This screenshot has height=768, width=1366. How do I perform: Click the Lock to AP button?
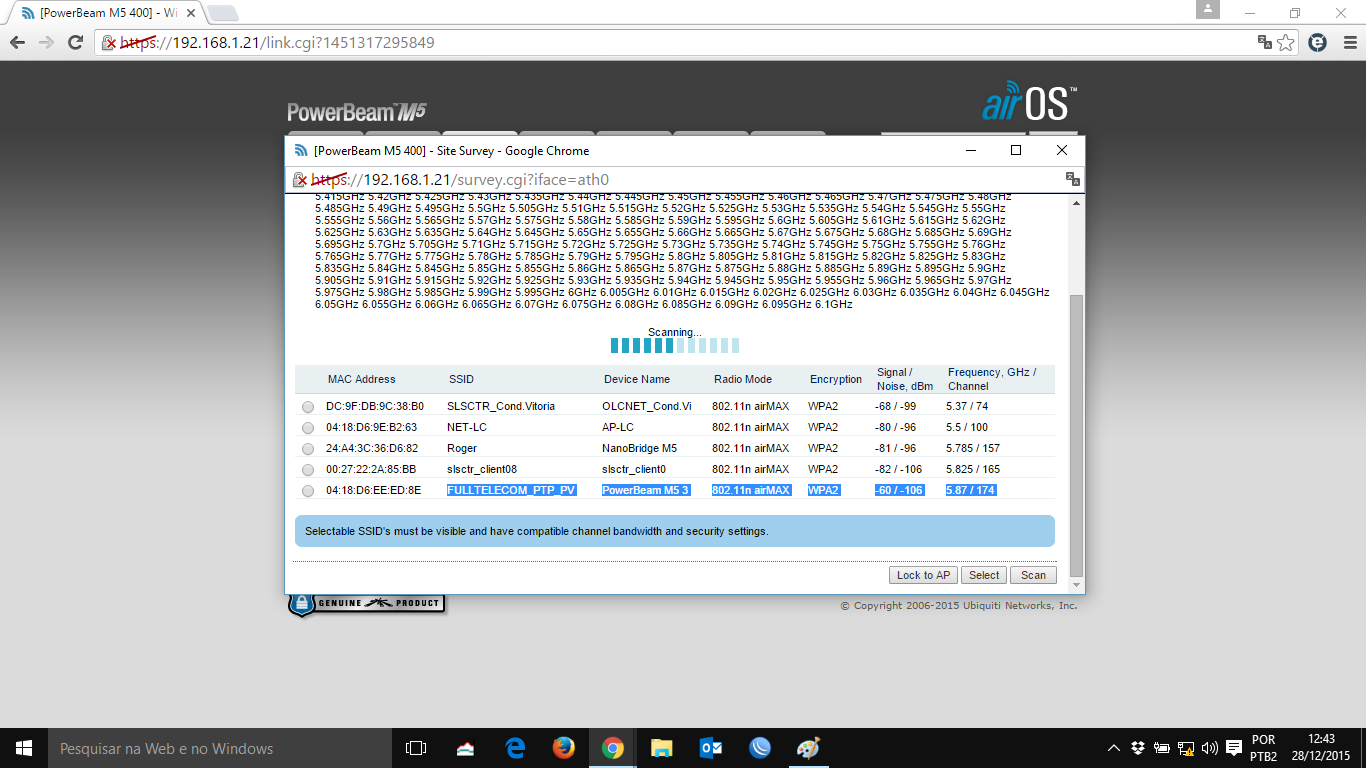point(923,575)
